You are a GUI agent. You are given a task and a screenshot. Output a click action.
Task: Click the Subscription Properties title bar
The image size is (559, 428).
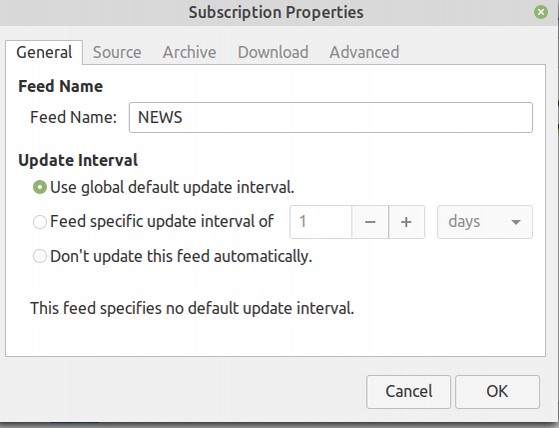pyautogui.click(x=276, y=12)
